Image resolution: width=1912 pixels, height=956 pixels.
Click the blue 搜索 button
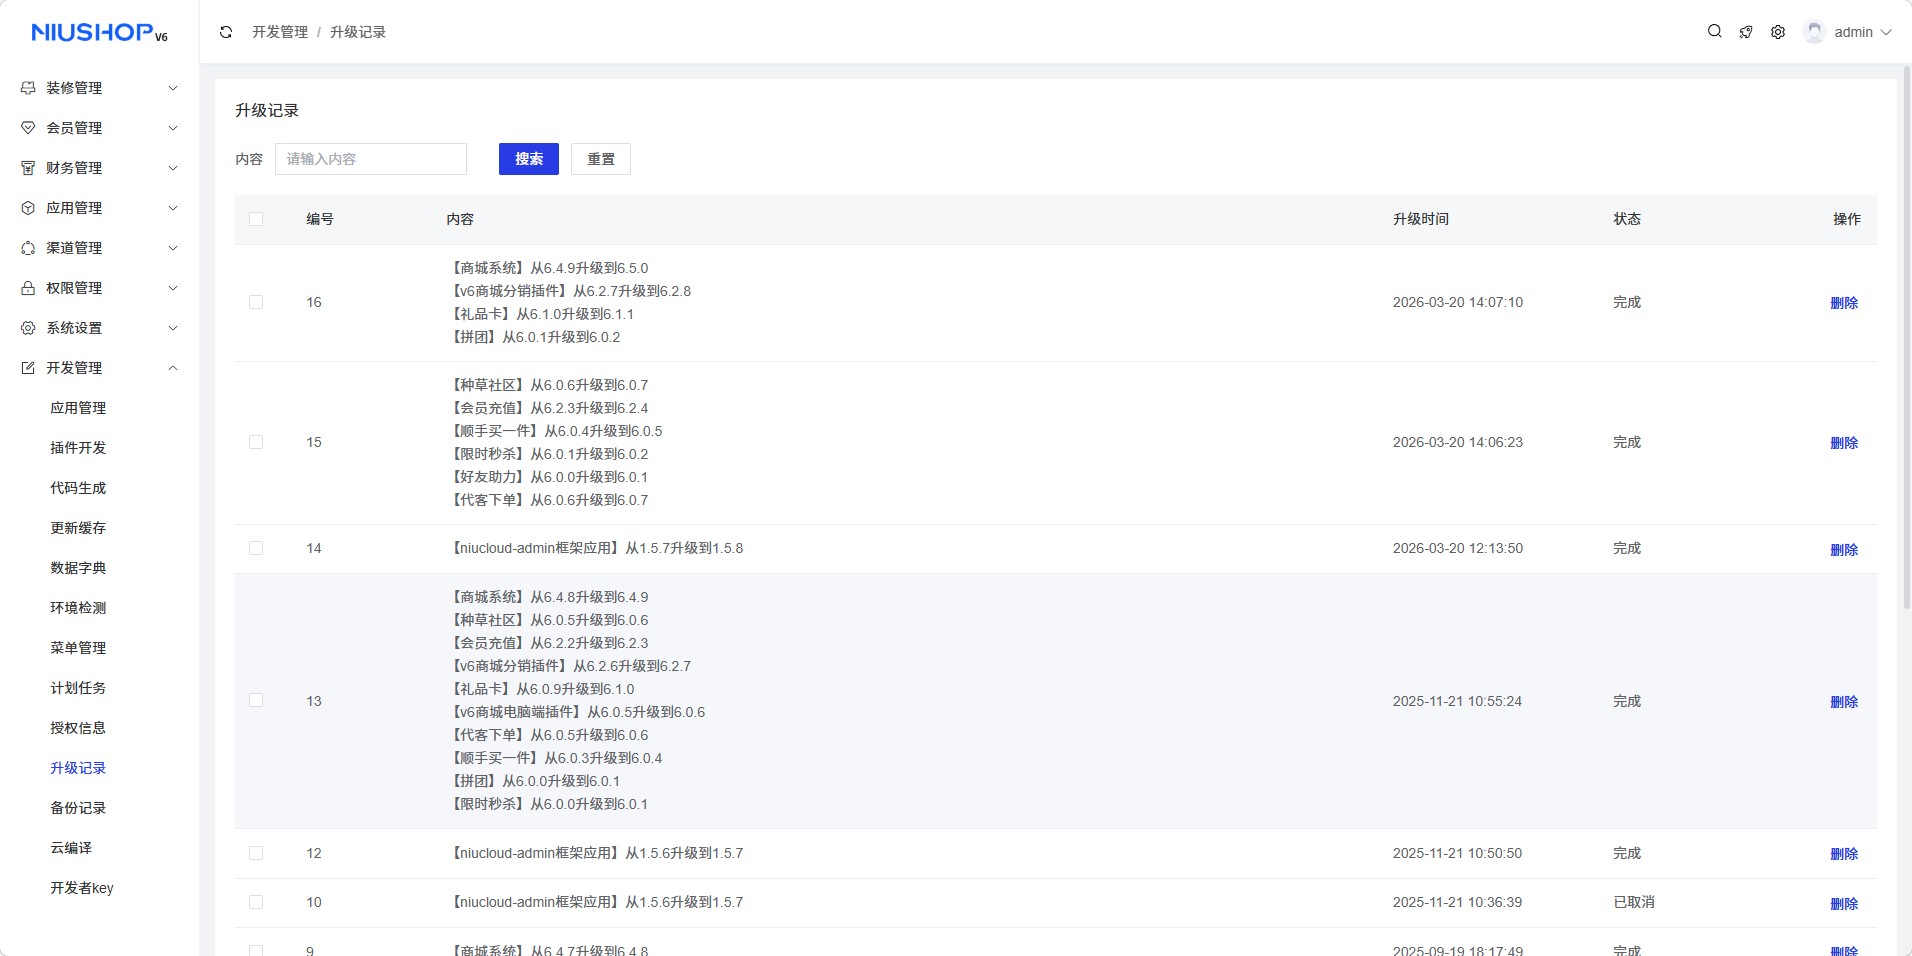coord(528,159)
